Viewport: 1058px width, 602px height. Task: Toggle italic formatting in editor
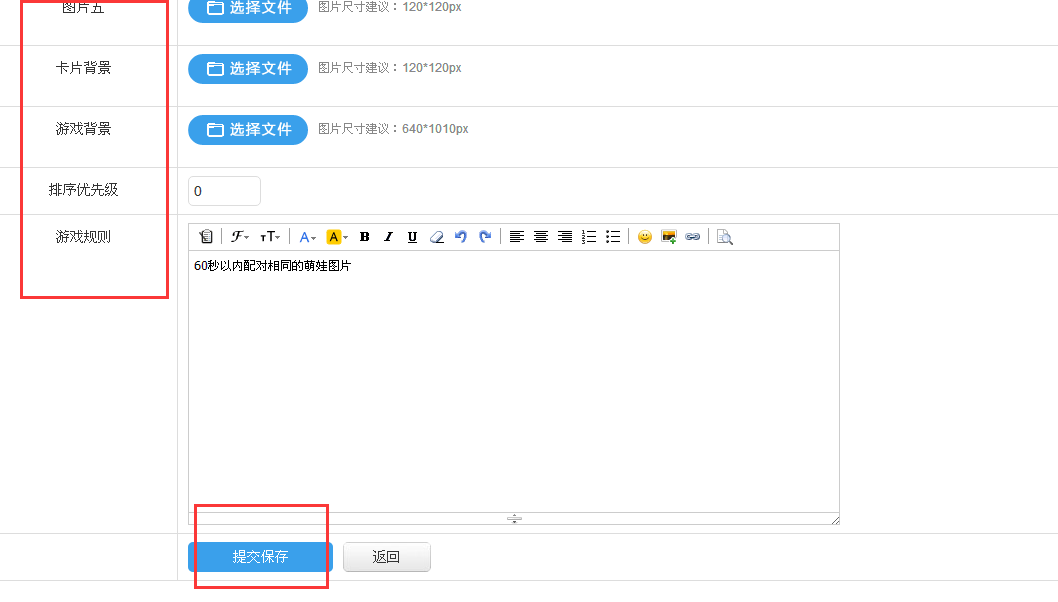(389, 237)
